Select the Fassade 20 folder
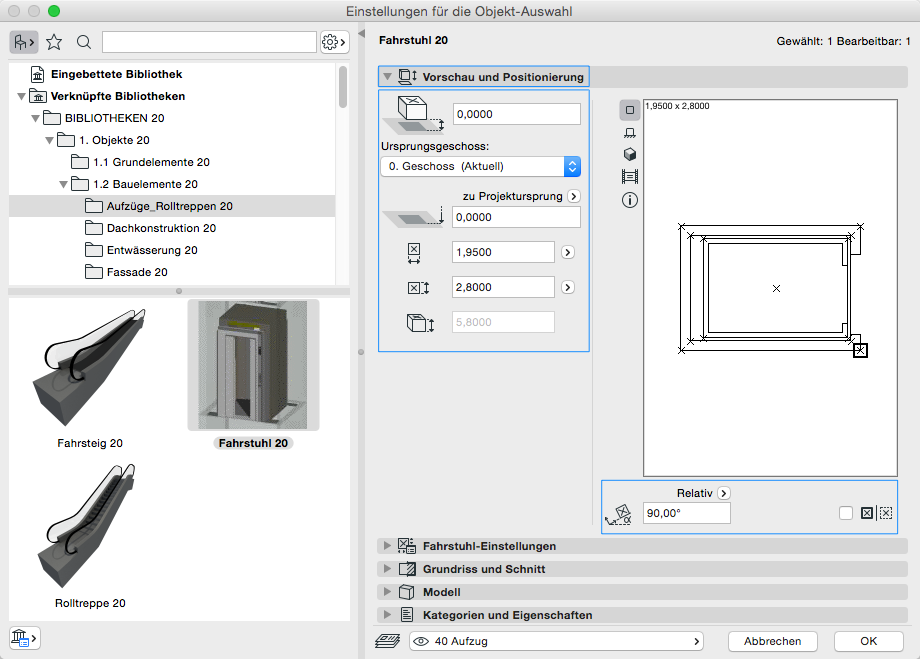The image size is (920, 659). click(137, 272)
